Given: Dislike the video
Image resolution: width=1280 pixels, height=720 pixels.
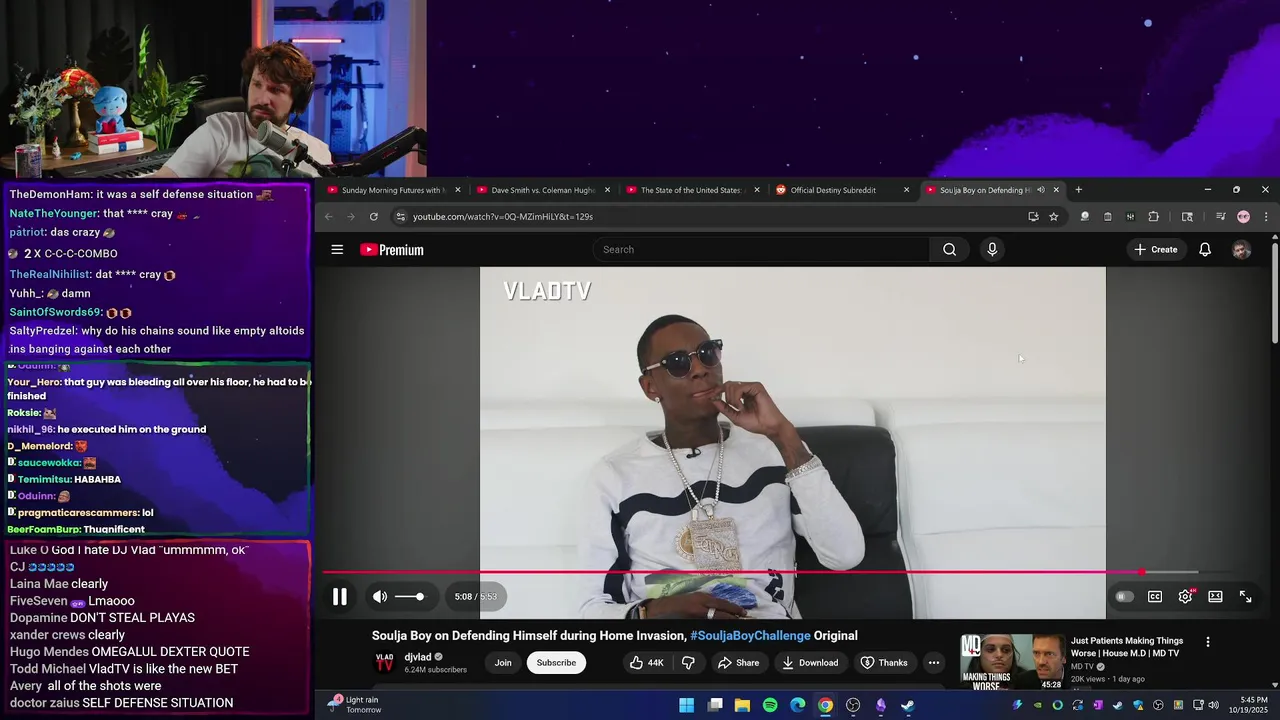Looking at the screenshot, I should 688,663.
